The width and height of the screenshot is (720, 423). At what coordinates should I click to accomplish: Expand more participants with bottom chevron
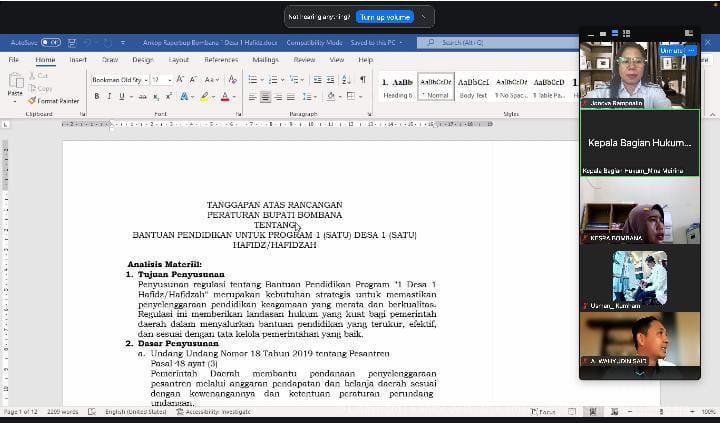[640, 373]
